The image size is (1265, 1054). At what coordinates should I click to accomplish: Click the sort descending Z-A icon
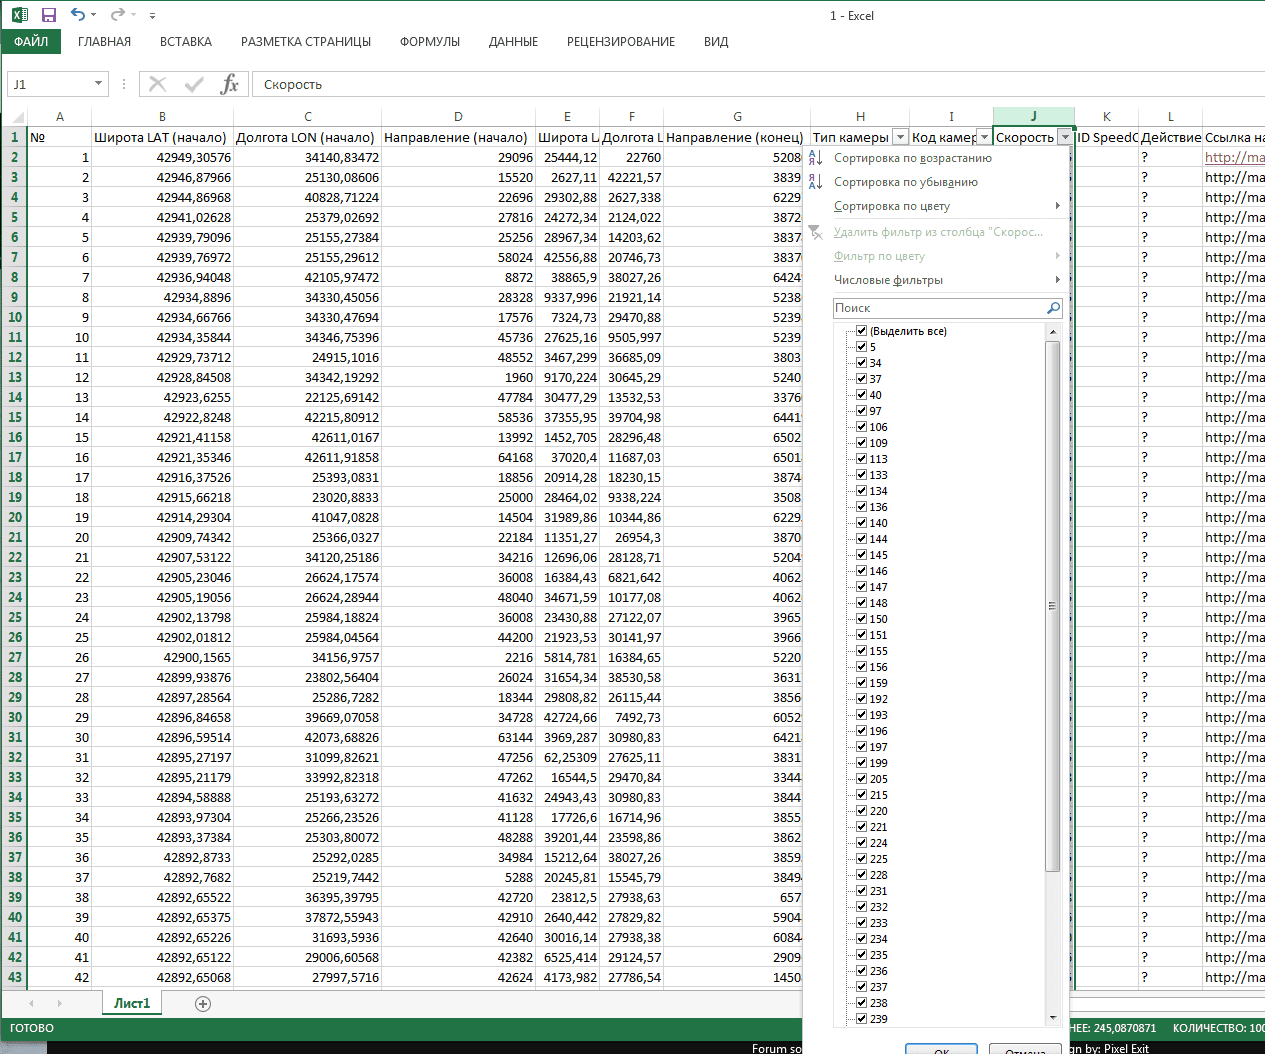tap(816, 182)
